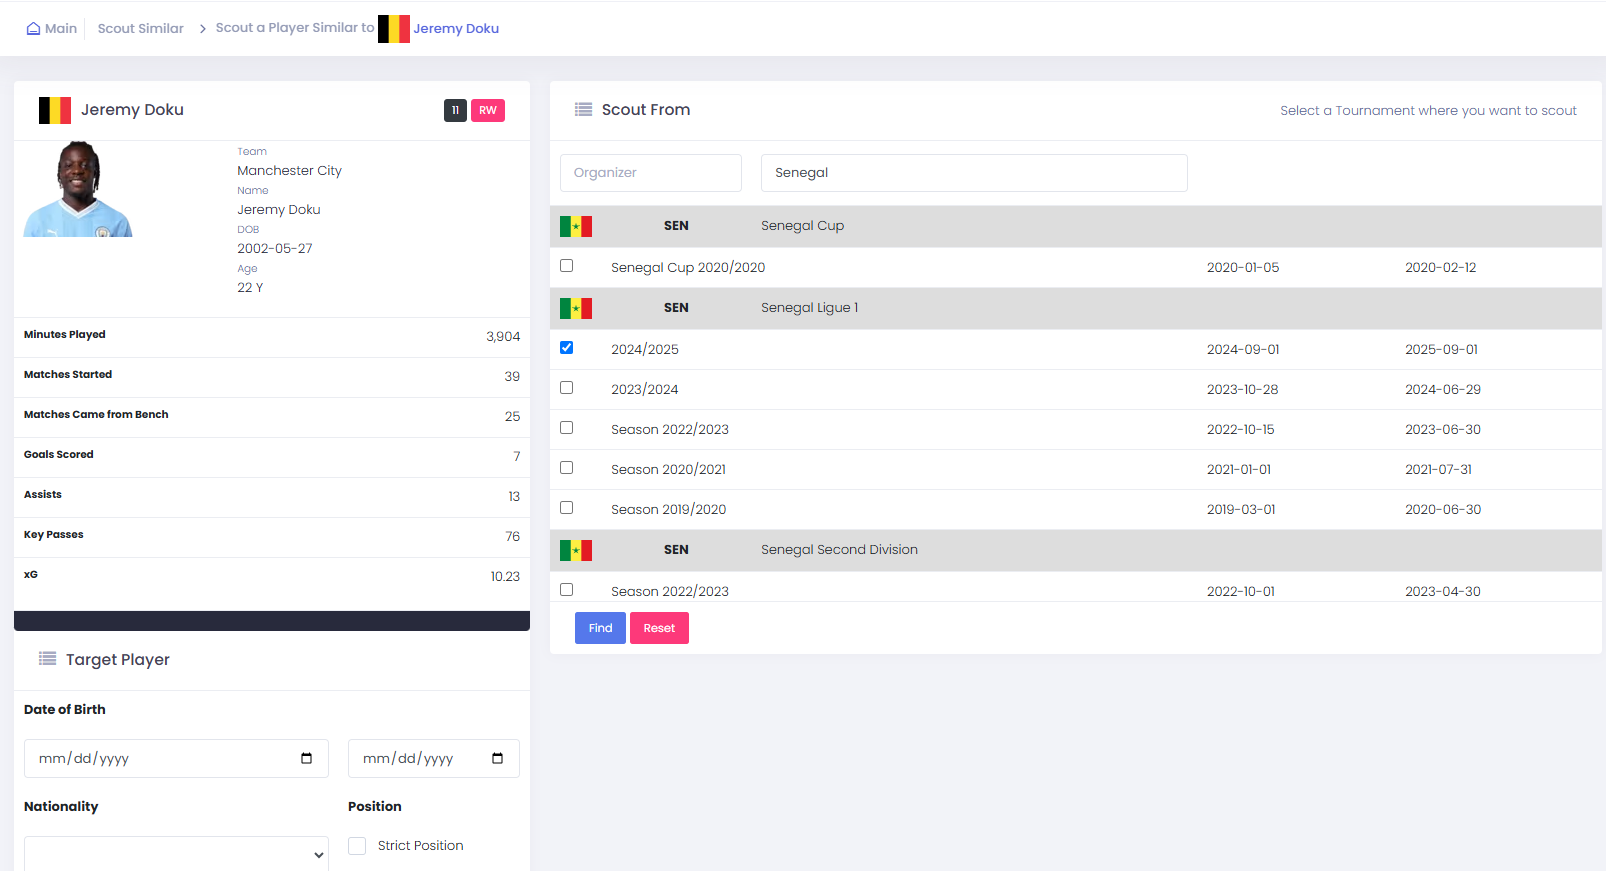The width and height of the screenshot is (1606, 871).
Task: Tick the 2023/2024 season checkbox
Action: (x=567, y=388)
